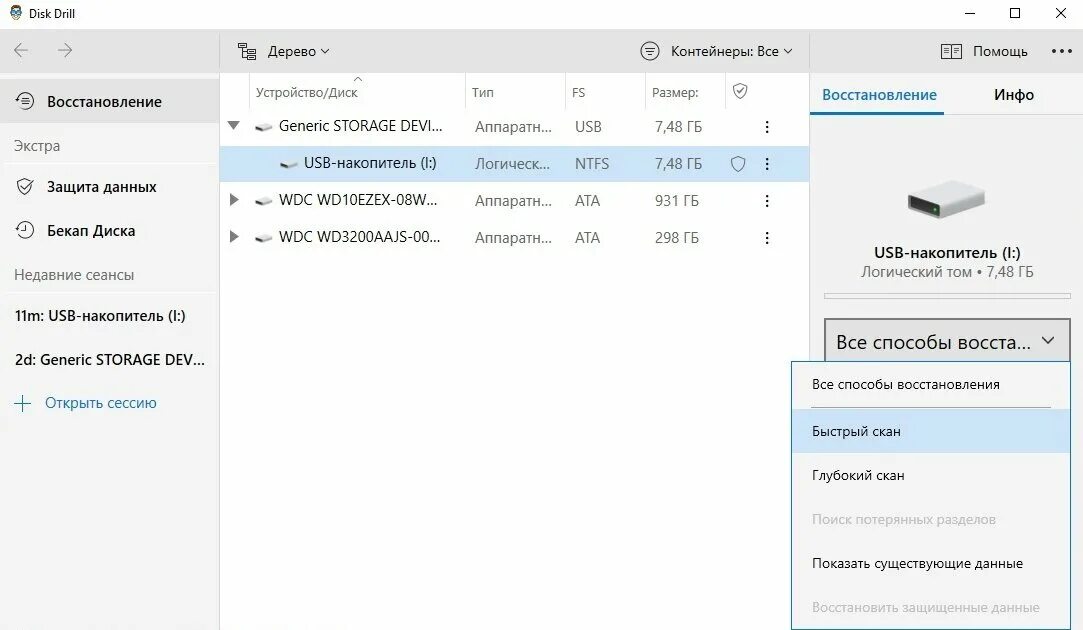Open the Все способы восста... dropdown
This screenshot has height=630, width=1083.
947,341
